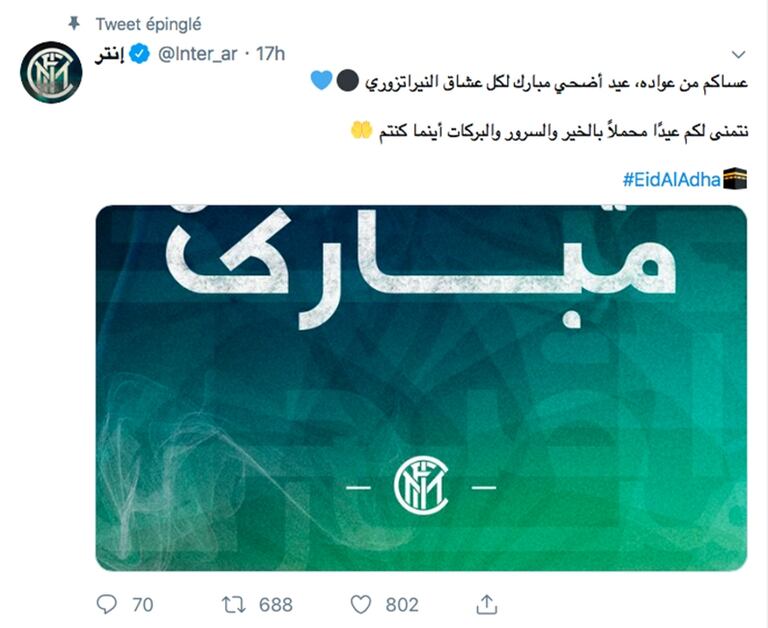The height and width of the screenshot is (628, 768).
Task: Click the reply speech bubble icon
Action: pyautogui.click(x=107, y=604)
